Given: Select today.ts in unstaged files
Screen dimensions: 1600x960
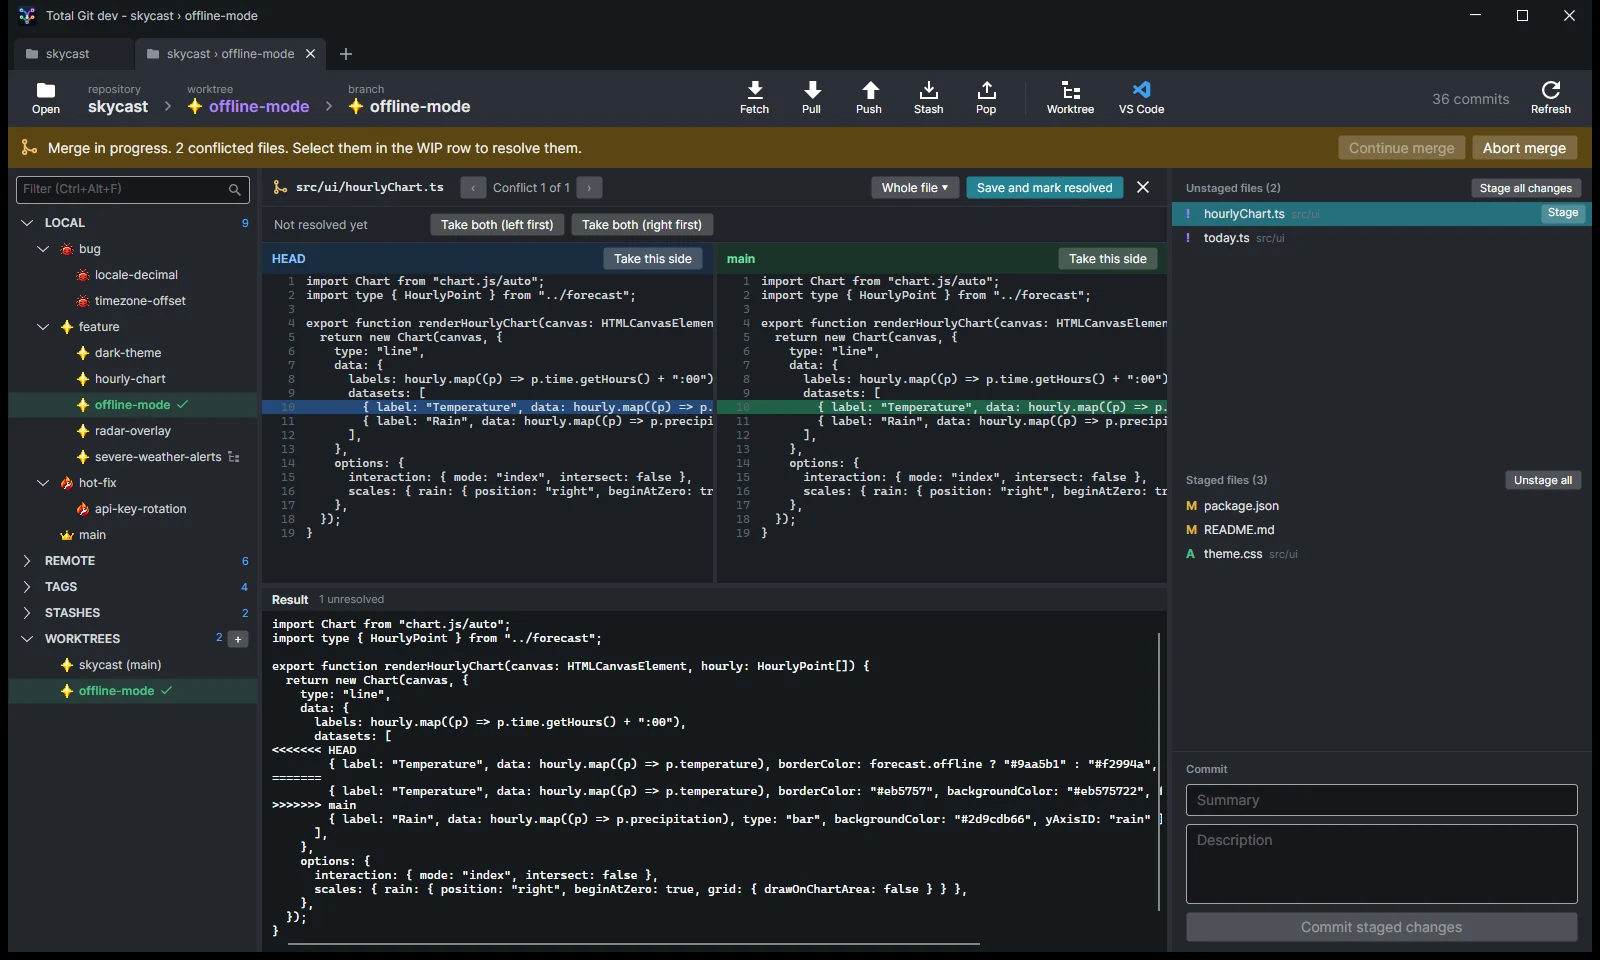Looking at the screenshot, I should 1381,238.
